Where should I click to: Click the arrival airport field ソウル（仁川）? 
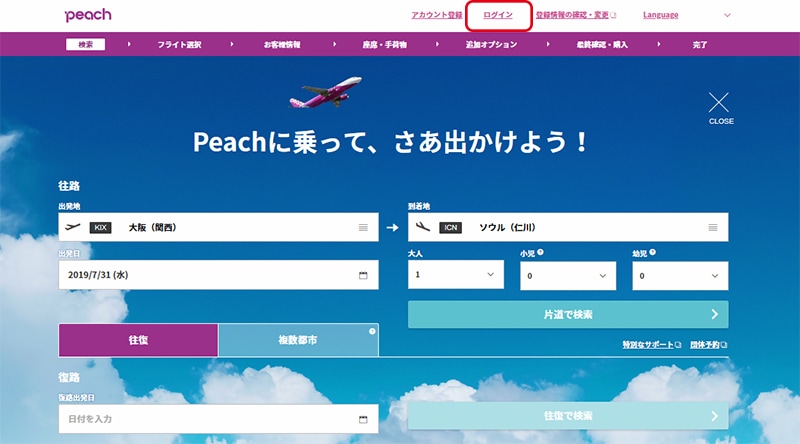pos(568,227)
